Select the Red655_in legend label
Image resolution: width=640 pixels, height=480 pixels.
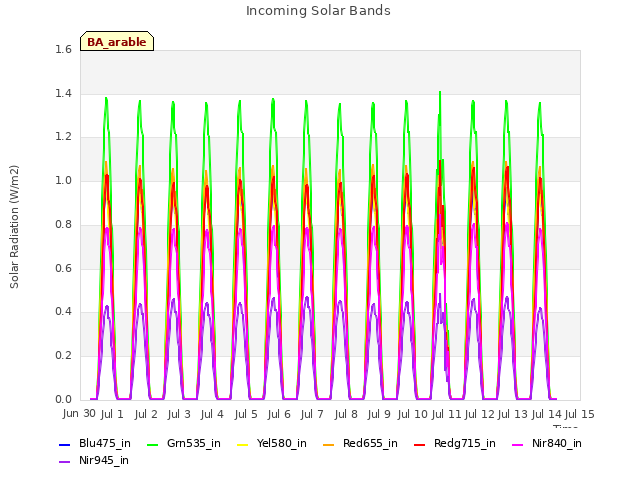pyautogui.click(x=370, y=444)
